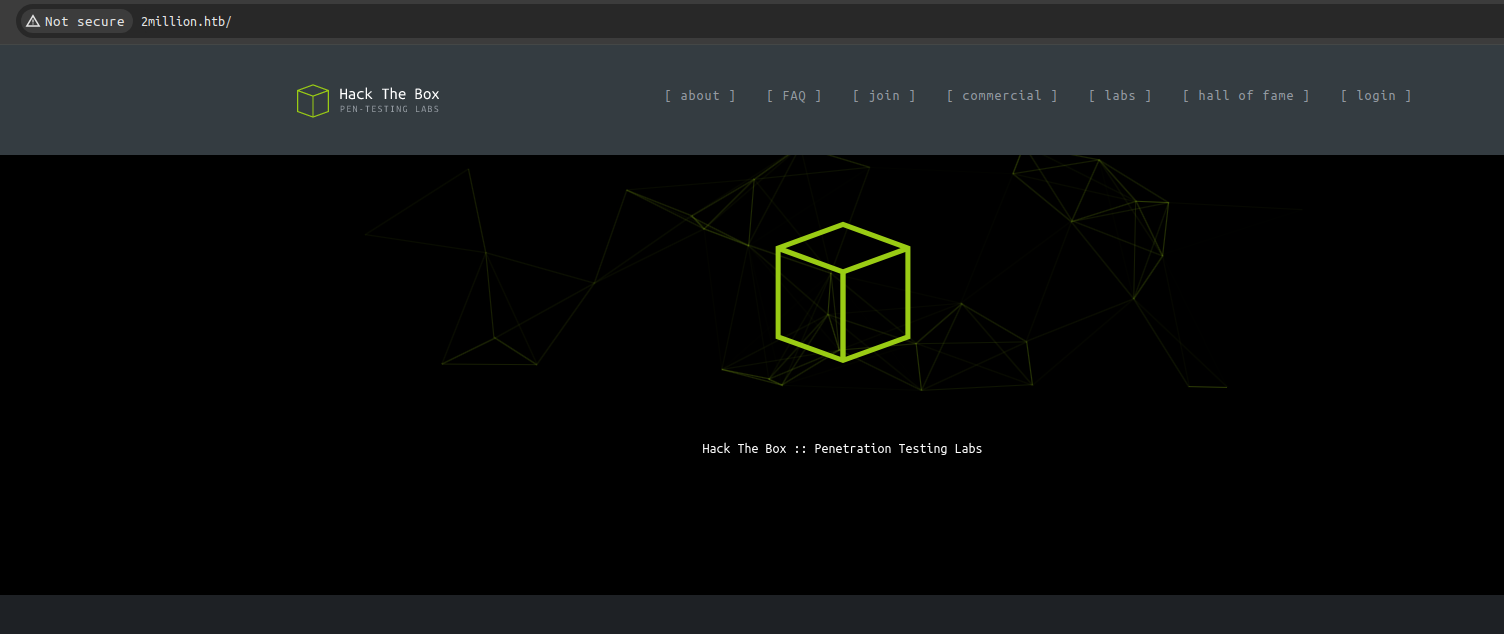Open the hall of fame page
The image size is (1504, 634).
[x=1246, y=96]
